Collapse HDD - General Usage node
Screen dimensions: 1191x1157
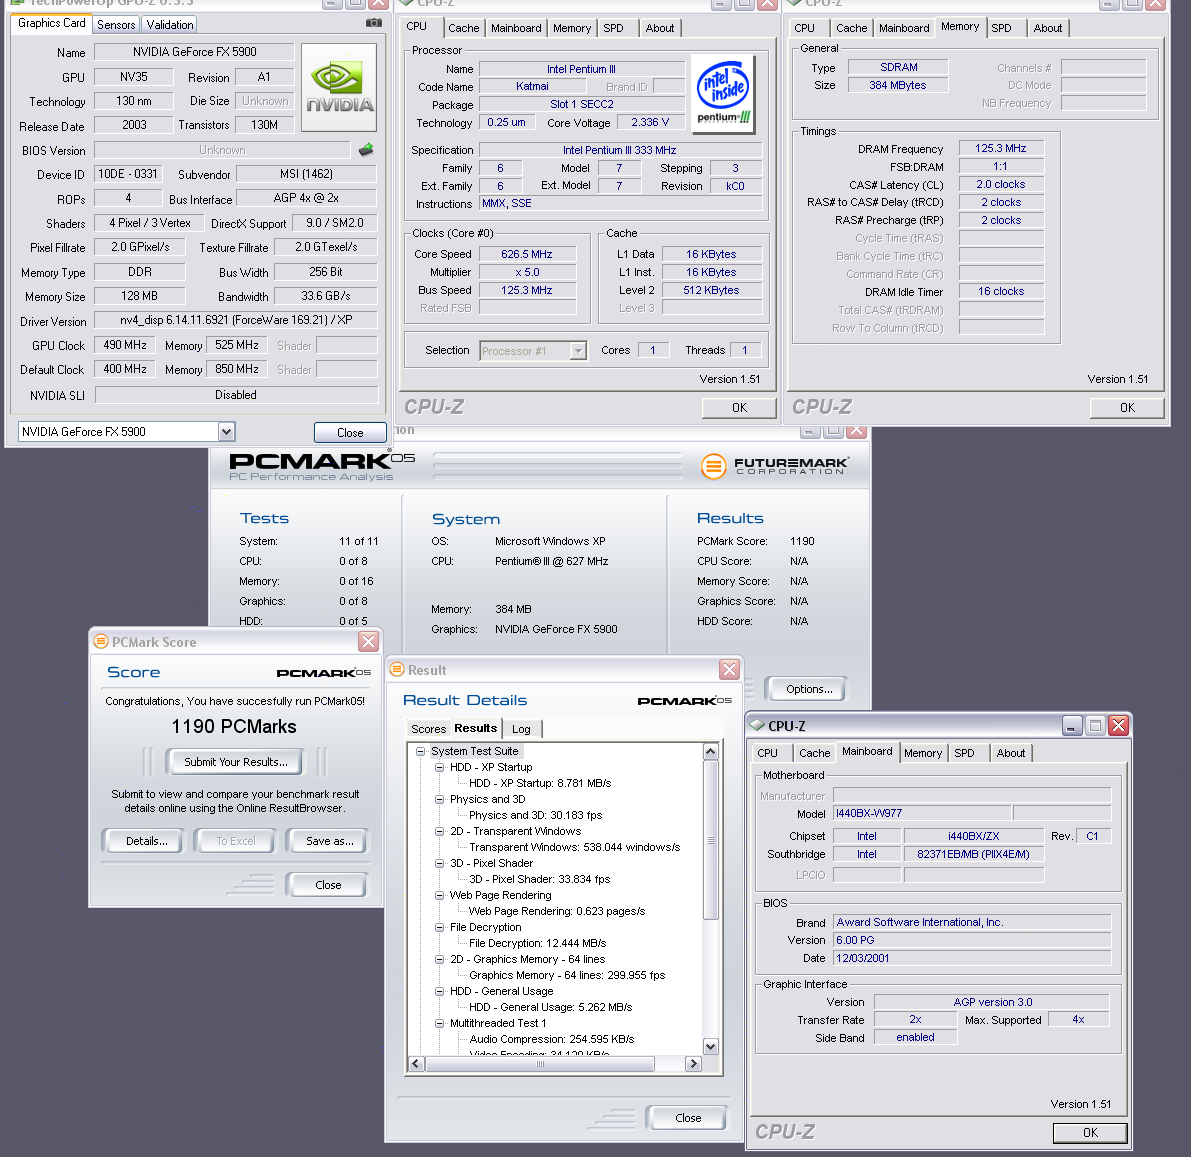coord(439,991)
